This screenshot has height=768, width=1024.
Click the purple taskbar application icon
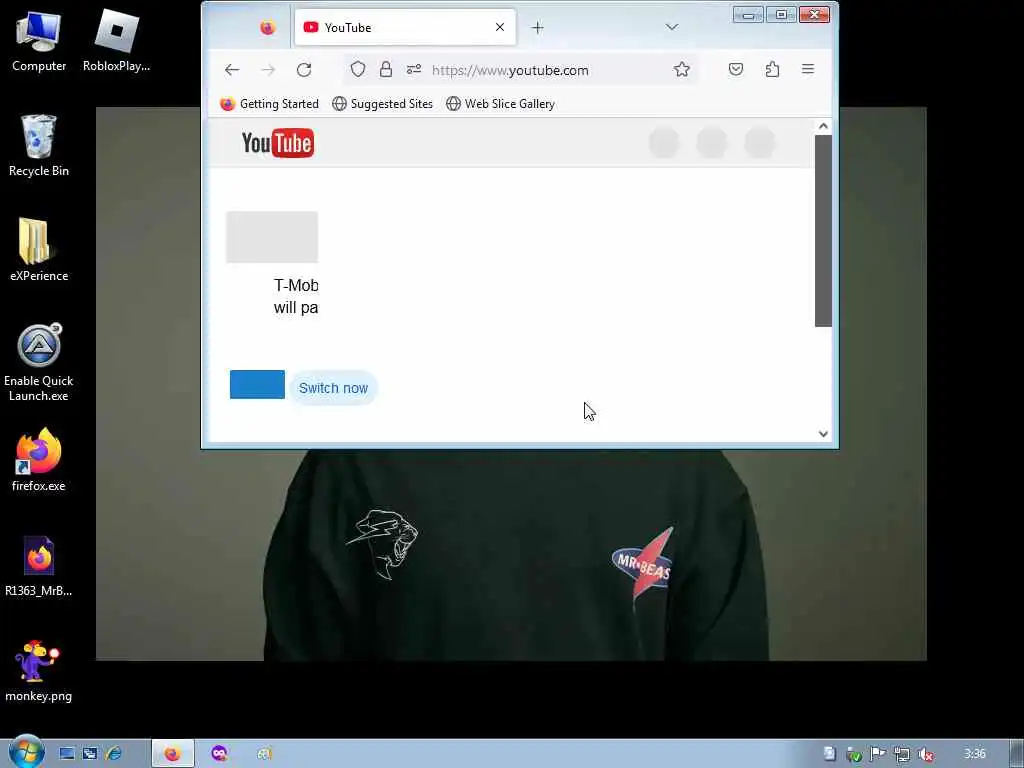[219, 754]
